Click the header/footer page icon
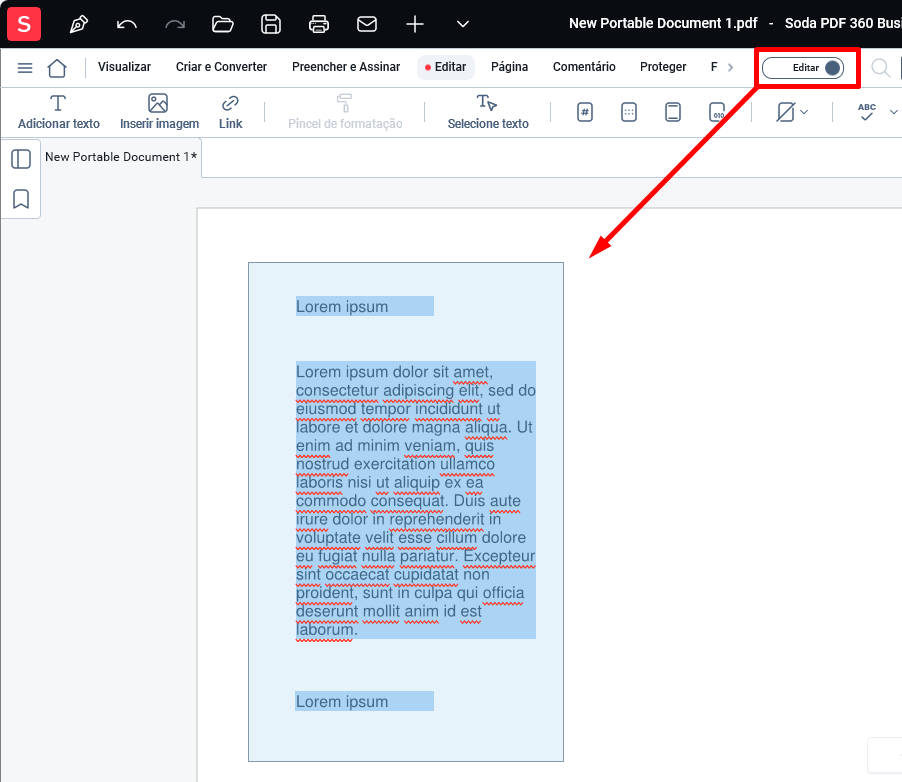The width and height of the screenshot is (902, 782). (x=672, y=112)
